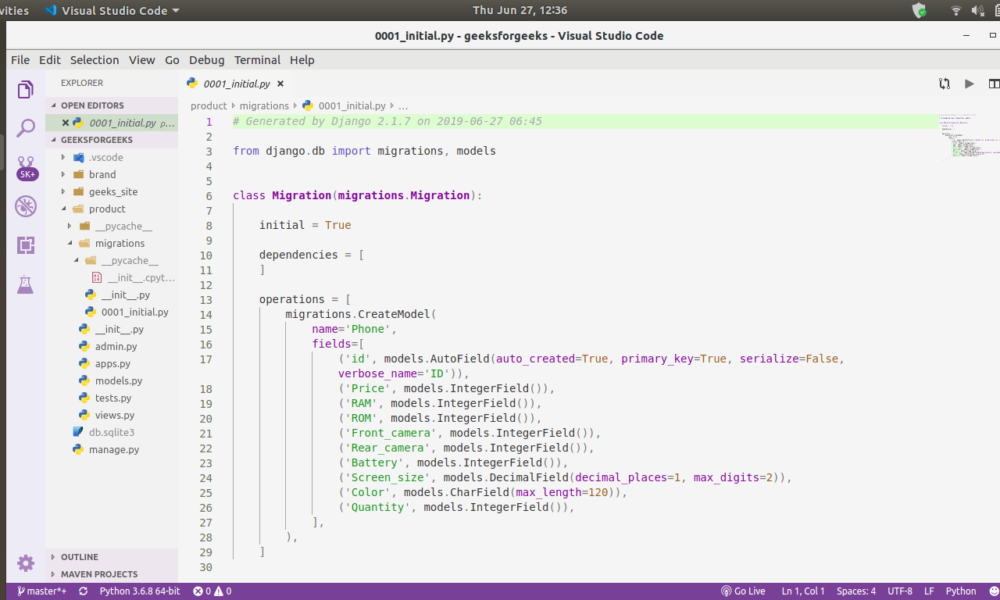Image resolution: width=1000 pixels, height=600 pixels.
Task: Click line number 14 in the gutter
Action: point(205,314)
